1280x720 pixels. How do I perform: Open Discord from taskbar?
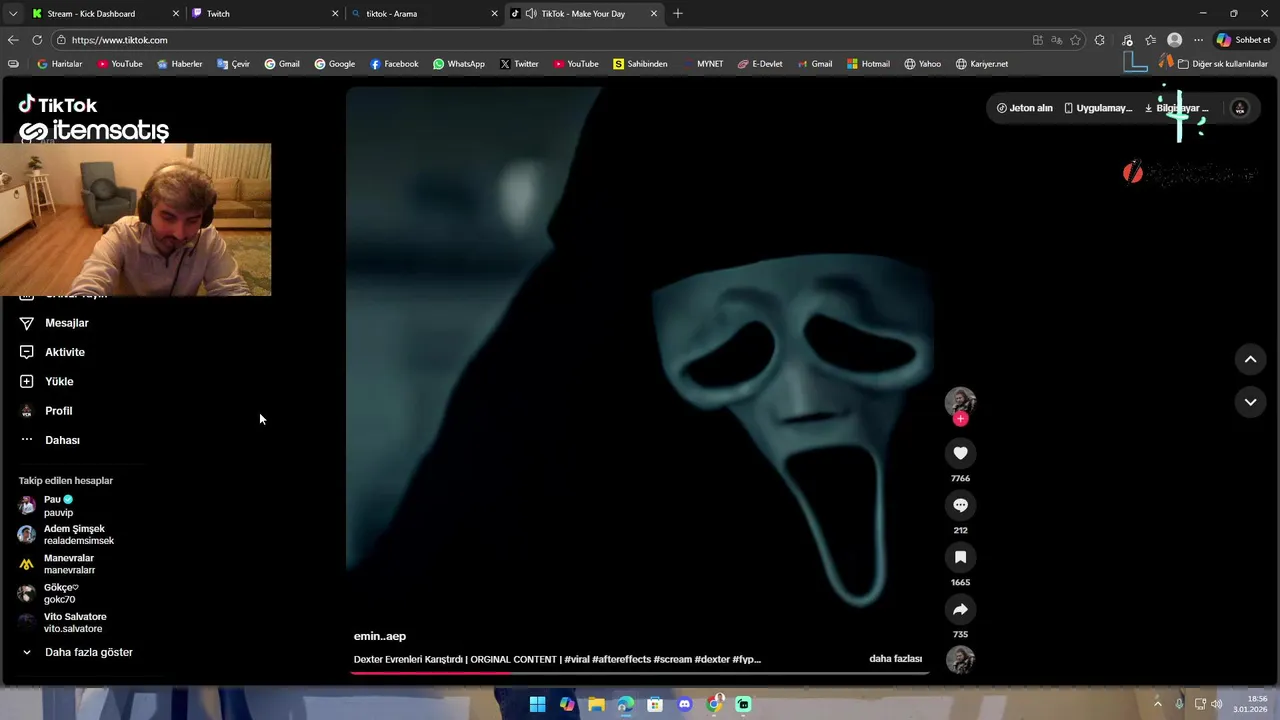coord(684,704)
